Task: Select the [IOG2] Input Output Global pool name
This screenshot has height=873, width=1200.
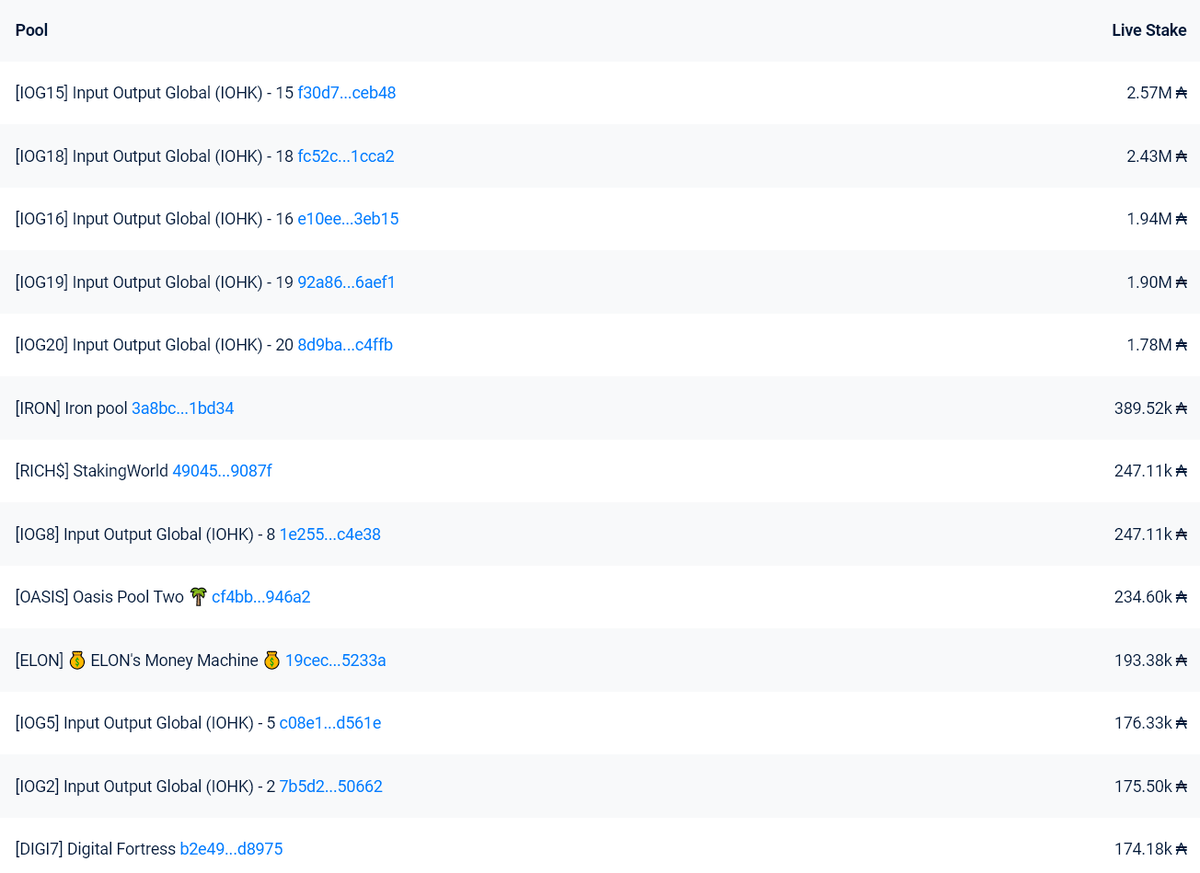Action: [x=145, y=786]
